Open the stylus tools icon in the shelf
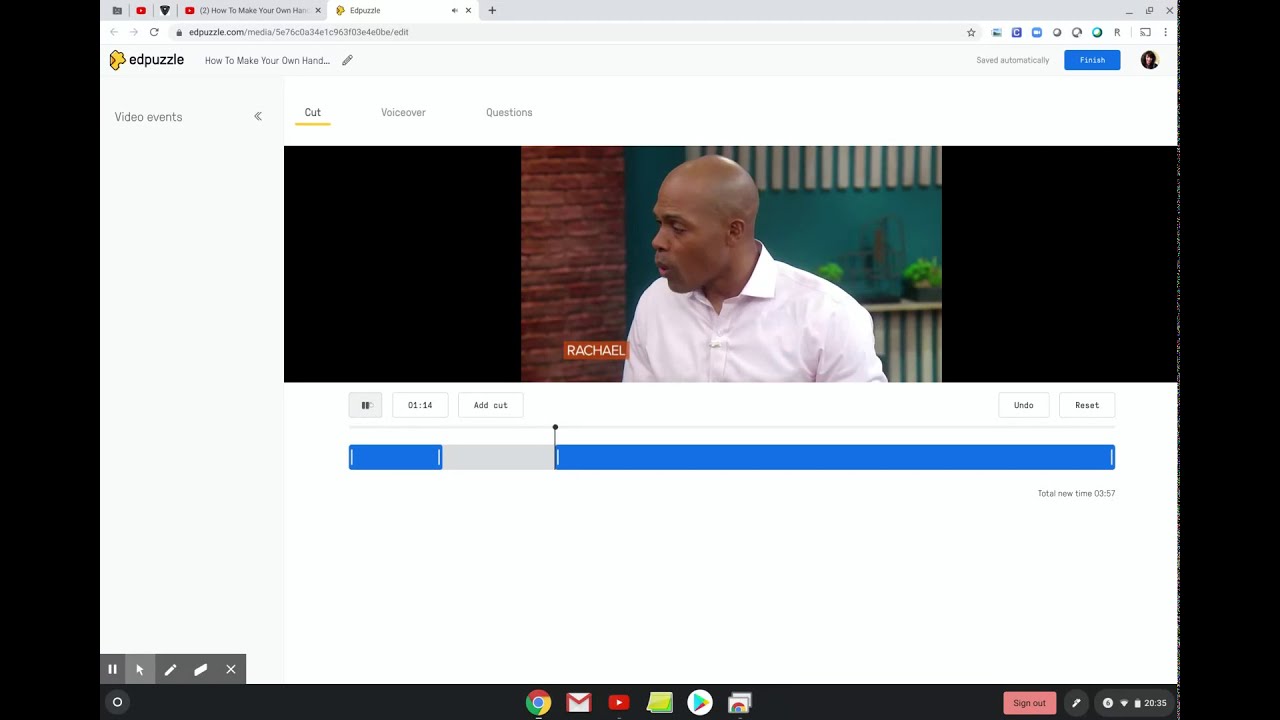The width and height of the screenshot is (1280, 720). [1076, 703]
